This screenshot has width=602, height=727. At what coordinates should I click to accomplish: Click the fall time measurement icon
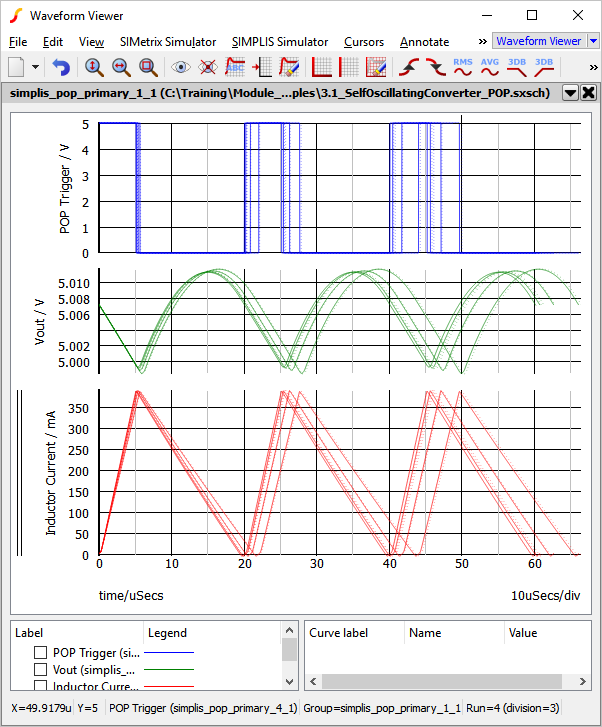coord(435,67)
